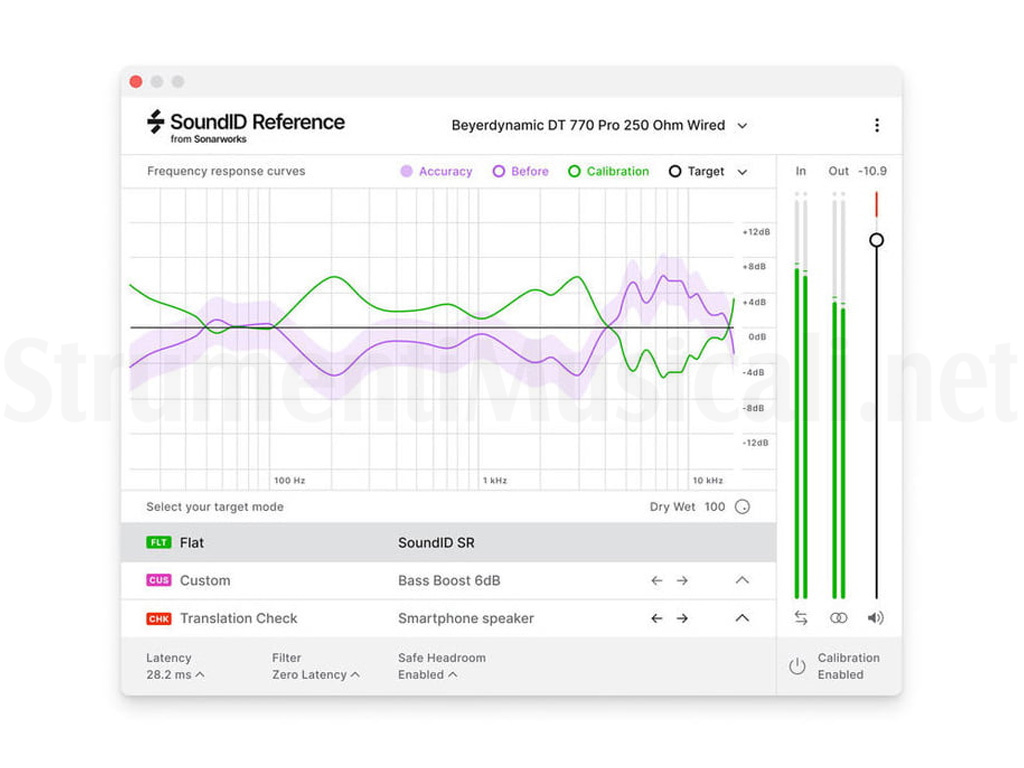This screenshot has width=1024, height=768.
Task: Go to next Custom preset arrow
Action: point(682,581)
